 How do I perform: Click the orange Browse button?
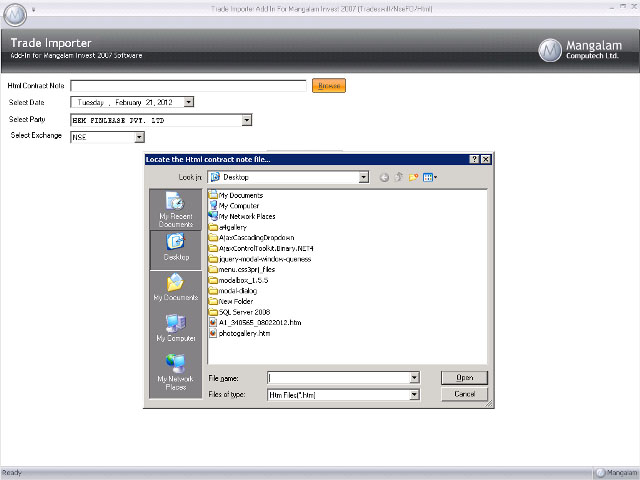329,86
